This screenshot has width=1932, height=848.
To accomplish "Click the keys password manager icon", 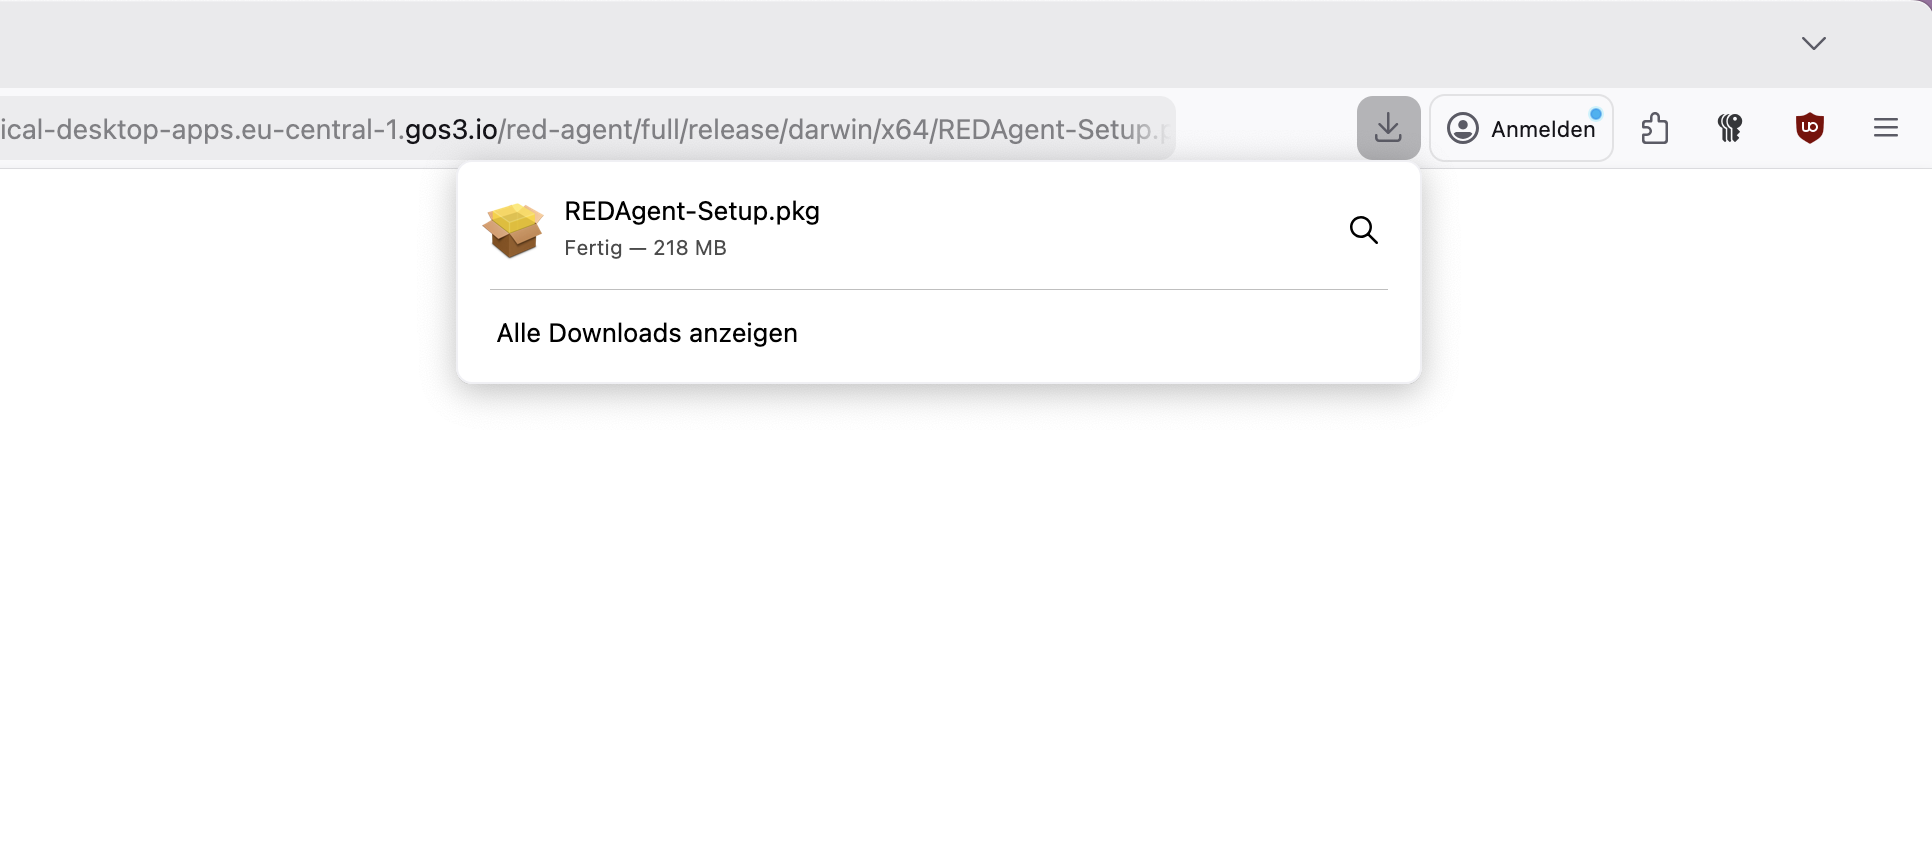I will click(x=1730, y=128).
